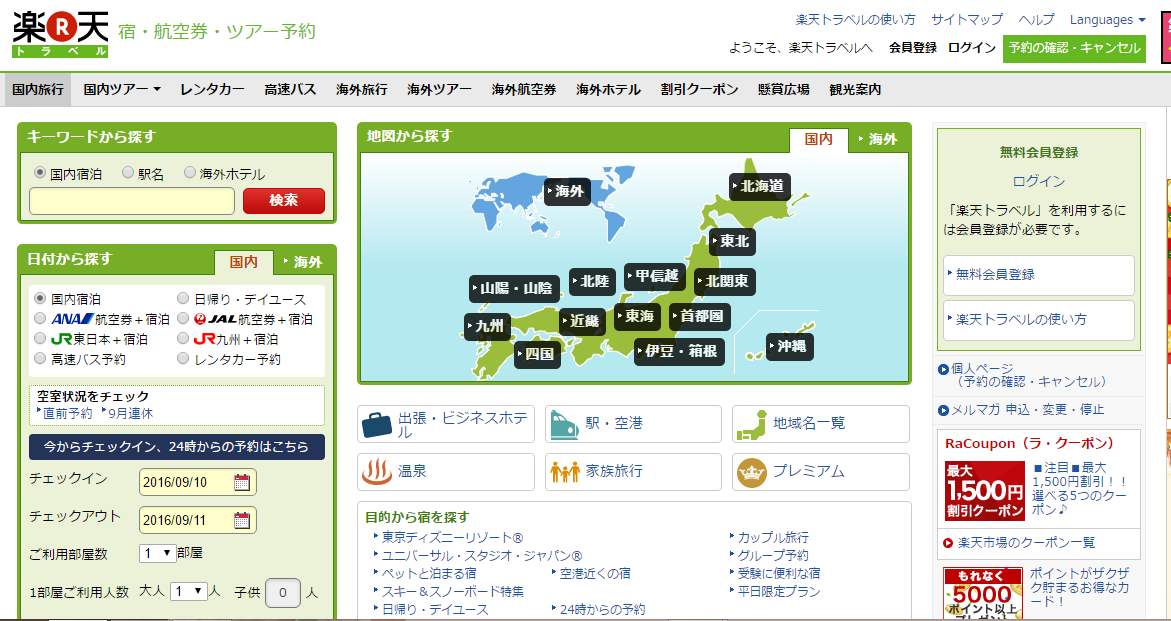The image size is (1171, 621).
Task: Select 高速バス予約 radio option
Action: (x=40, y=359)
